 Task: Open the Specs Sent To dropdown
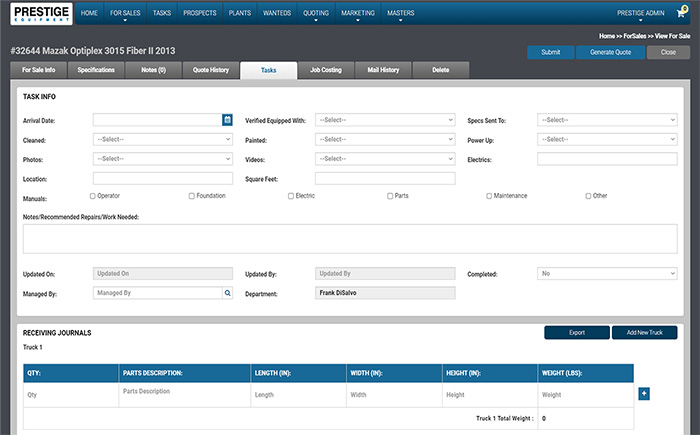click(607, 120)
